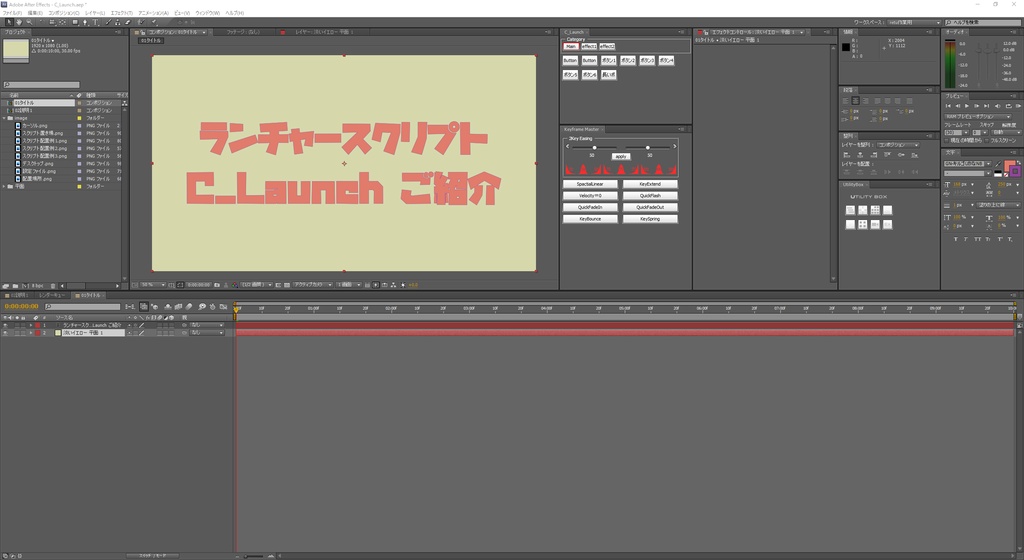Click the left text alignment icon
This screenshot has width=1024, height=560.
846,101
